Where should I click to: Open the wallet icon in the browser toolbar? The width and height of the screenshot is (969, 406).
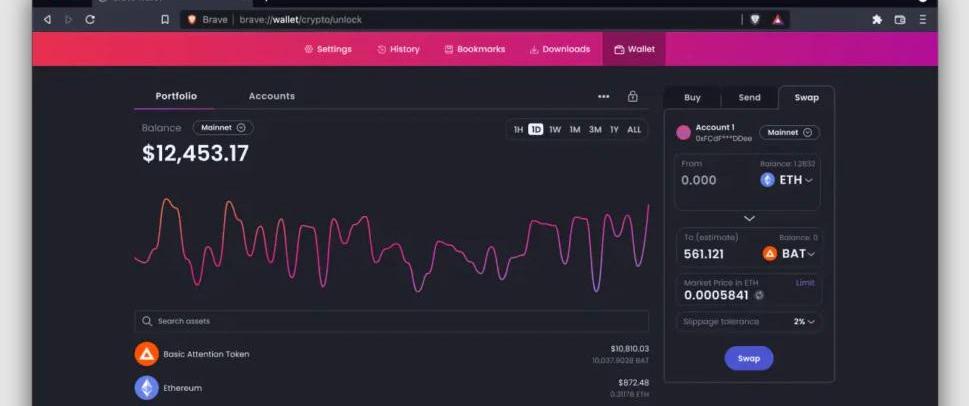[900, 20]
